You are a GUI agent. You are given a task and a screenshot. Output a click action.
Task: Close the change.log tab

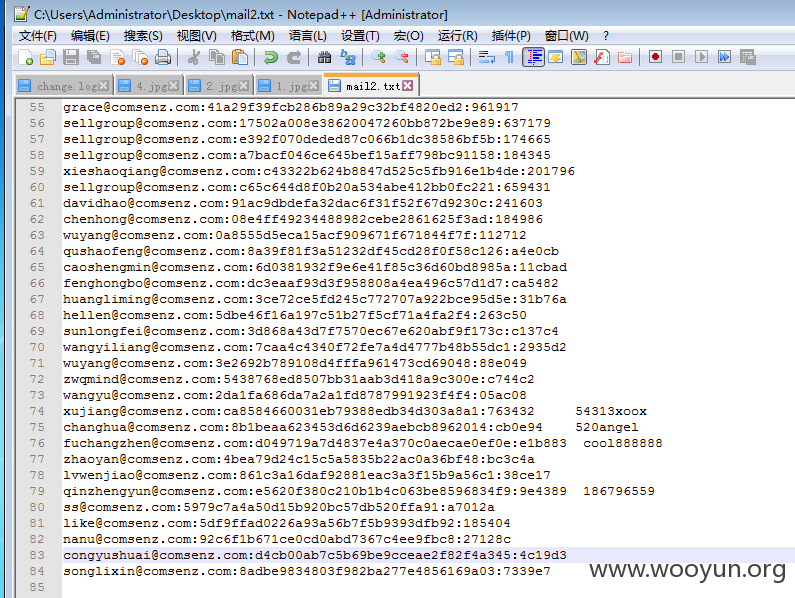point(103,86)
